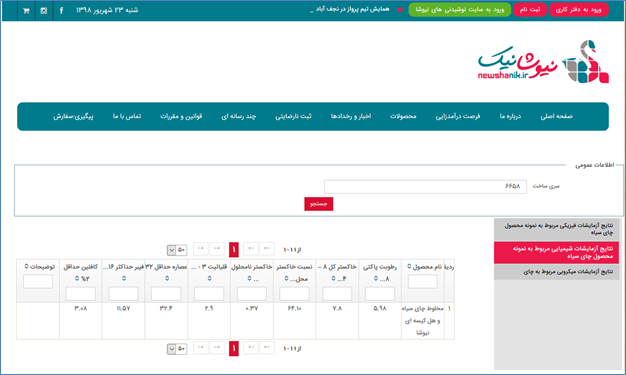
Task: Click the Instagram icon in top bar
Action: (x=44, y=11)
